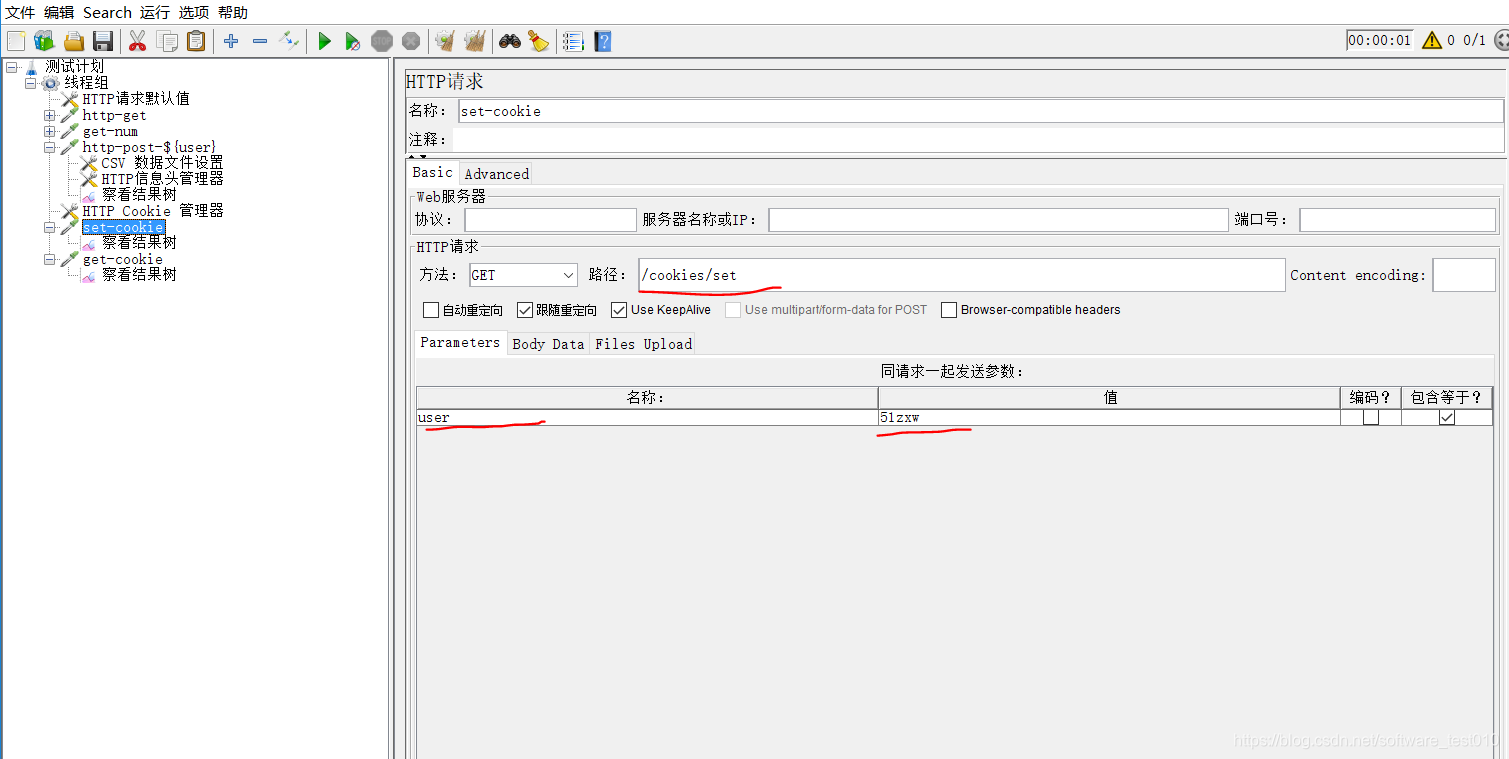Click the 协议 input field
The image size is (1509, 759).
550,220
